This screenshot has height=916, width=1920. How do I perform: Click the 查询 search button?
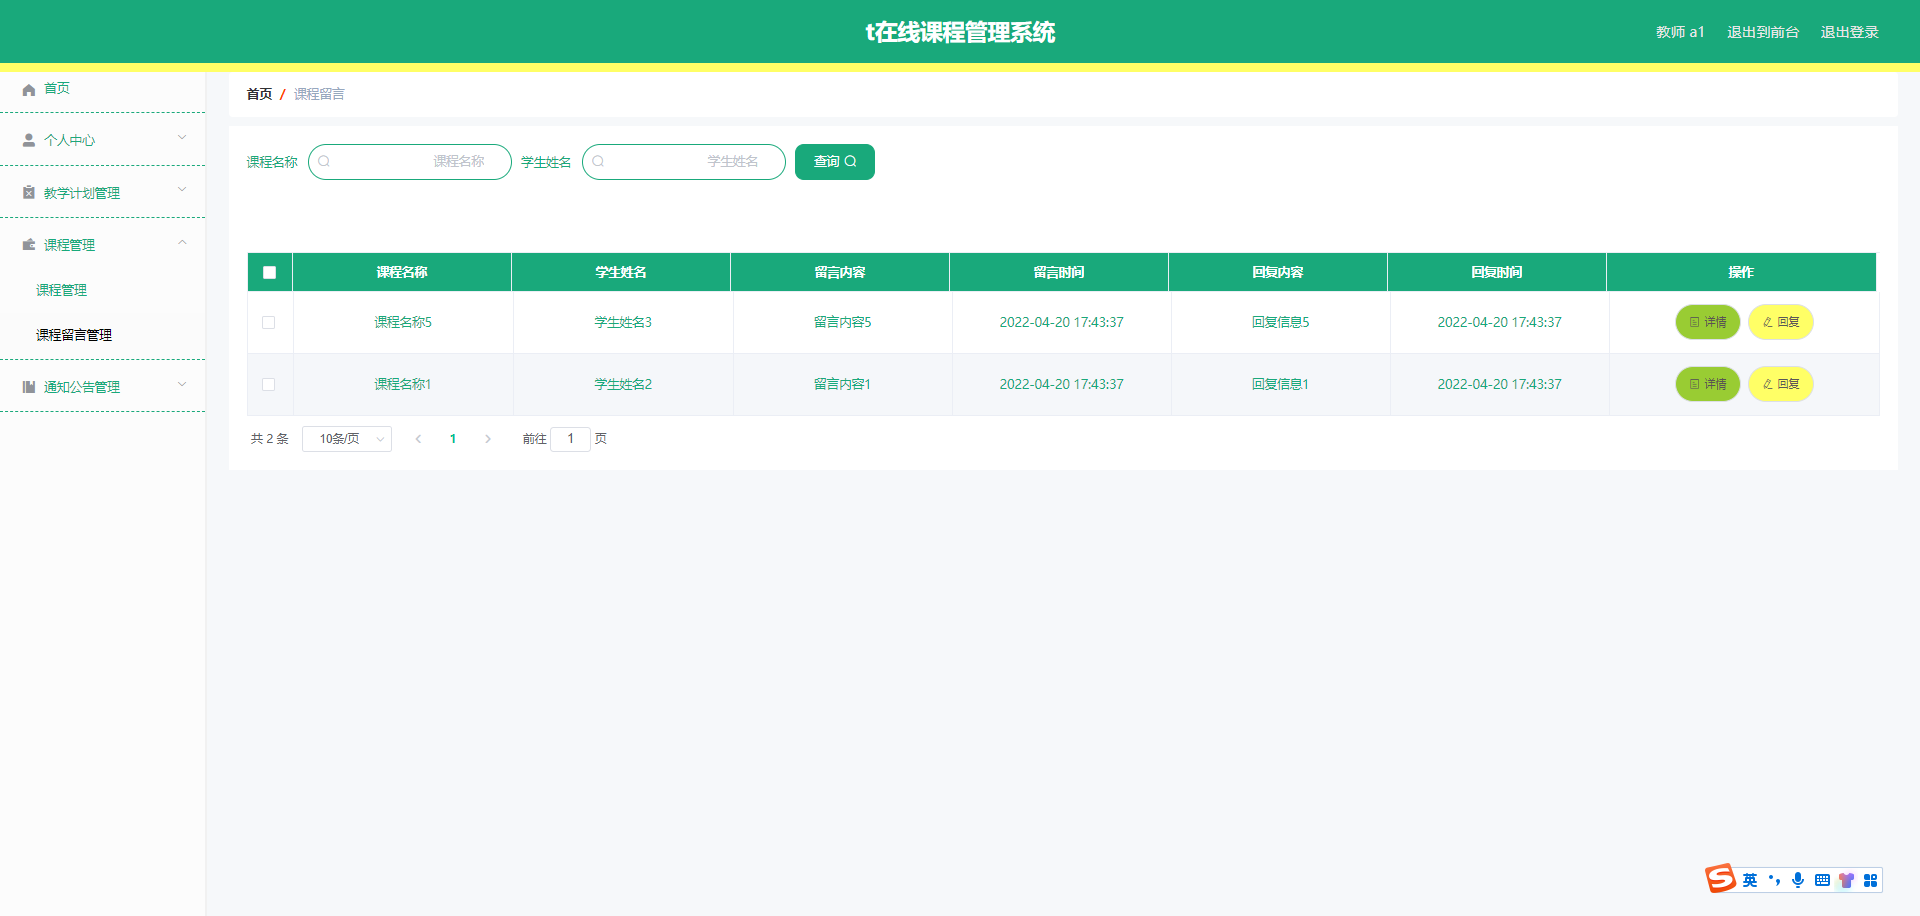834,161
